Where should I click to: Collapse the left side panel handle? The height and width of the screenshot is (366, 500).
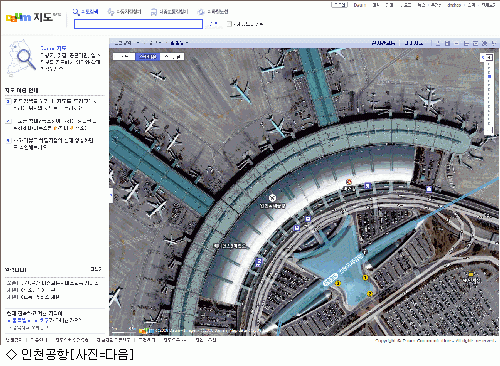pos(111,196)
